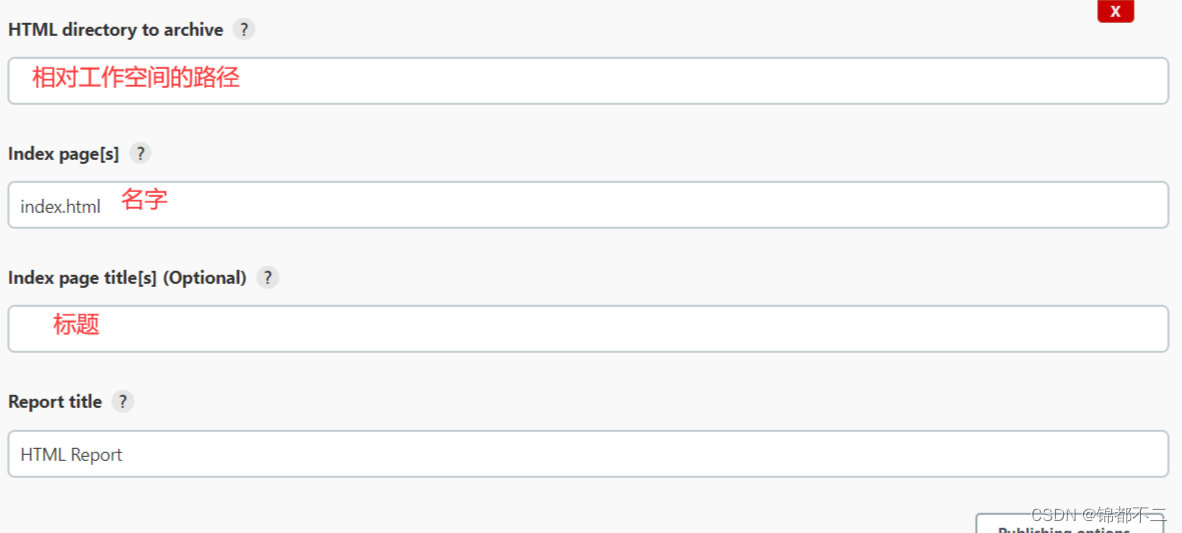Viewport: 1182px width, 533px height.
Task: Click the Report title input field
Action: point(588,454)
